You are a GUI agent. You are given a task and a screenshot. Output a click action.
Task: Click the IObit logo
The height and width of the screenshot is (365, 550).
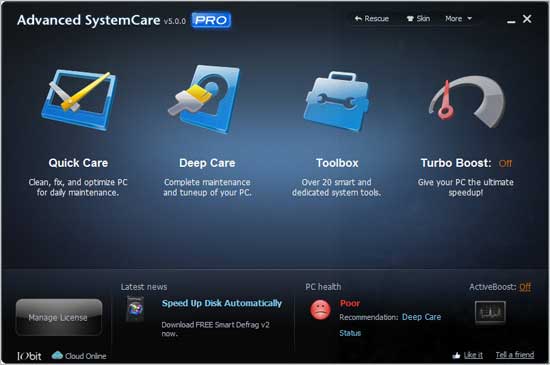point(29,356)
